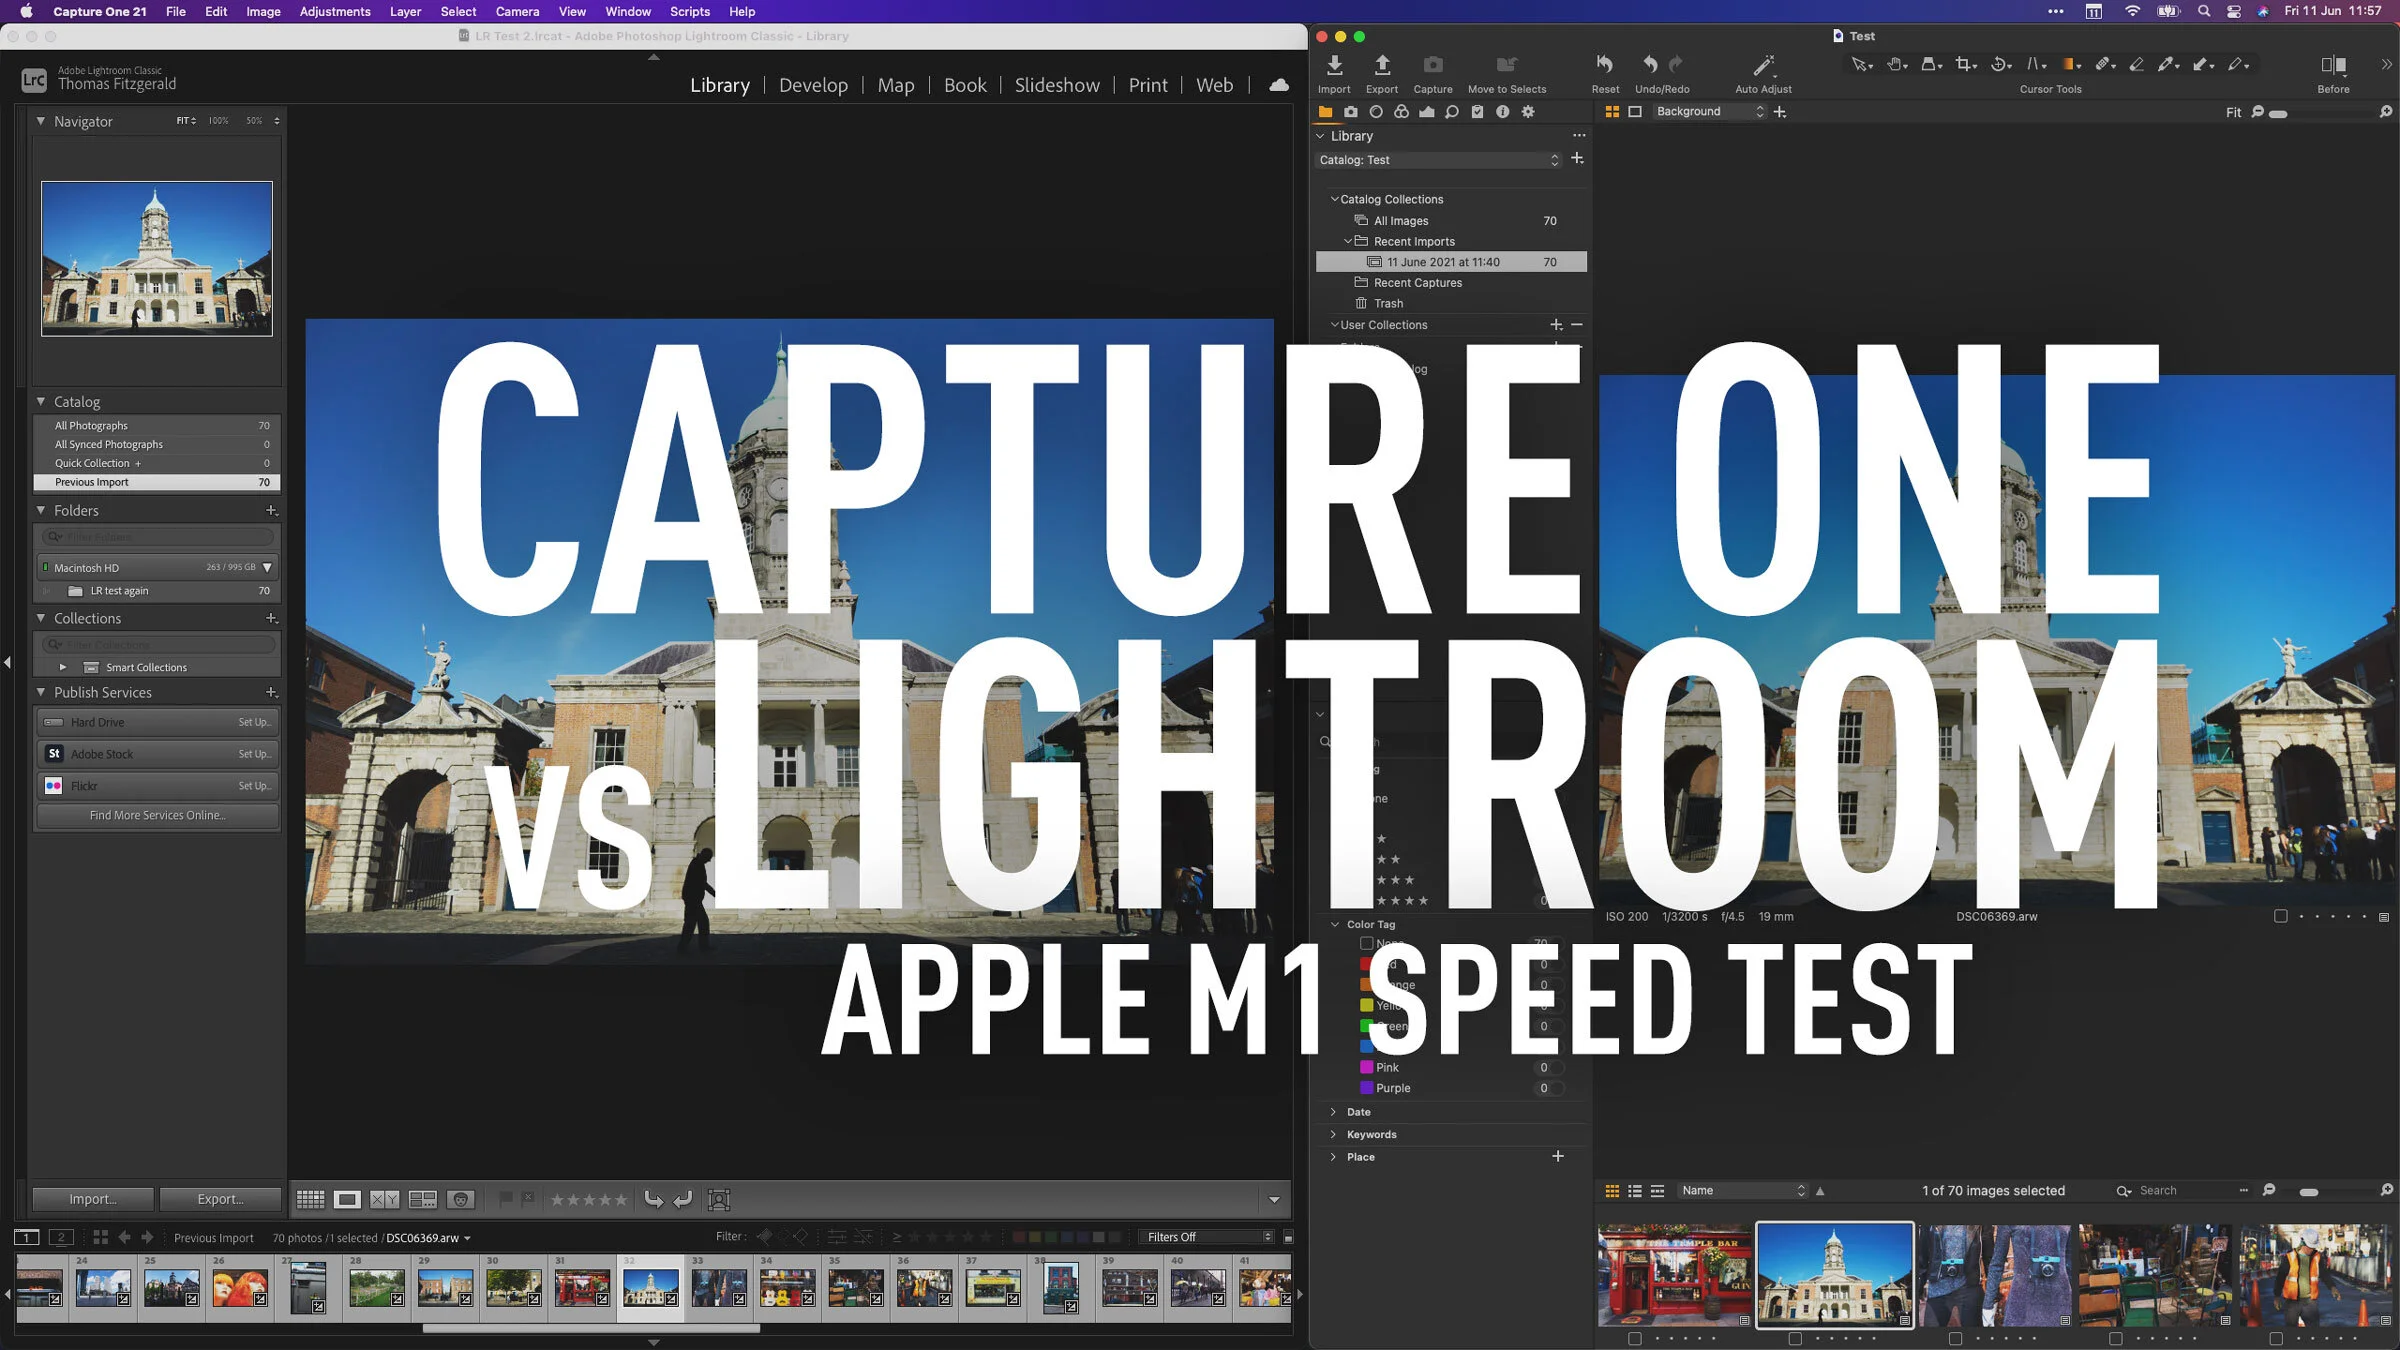
Task: Tick the checkbox beside DSC06369.arw in viewer
Action: click(x=2280, y=916)
